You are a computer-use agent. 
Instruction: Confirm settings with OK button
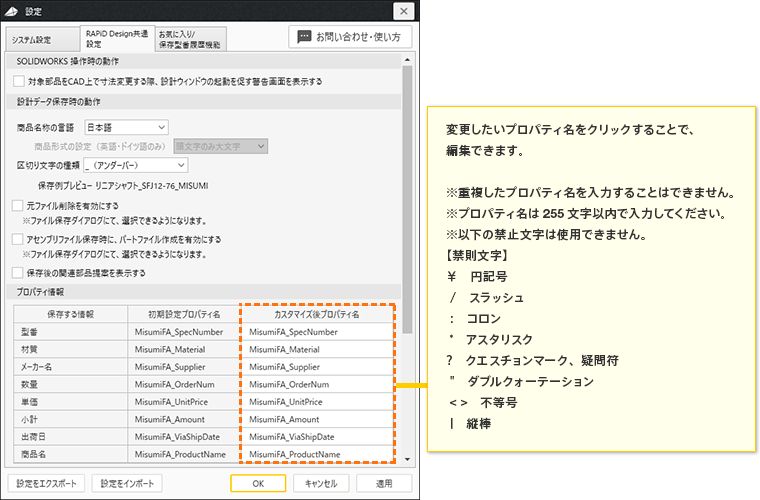[258, 483]
